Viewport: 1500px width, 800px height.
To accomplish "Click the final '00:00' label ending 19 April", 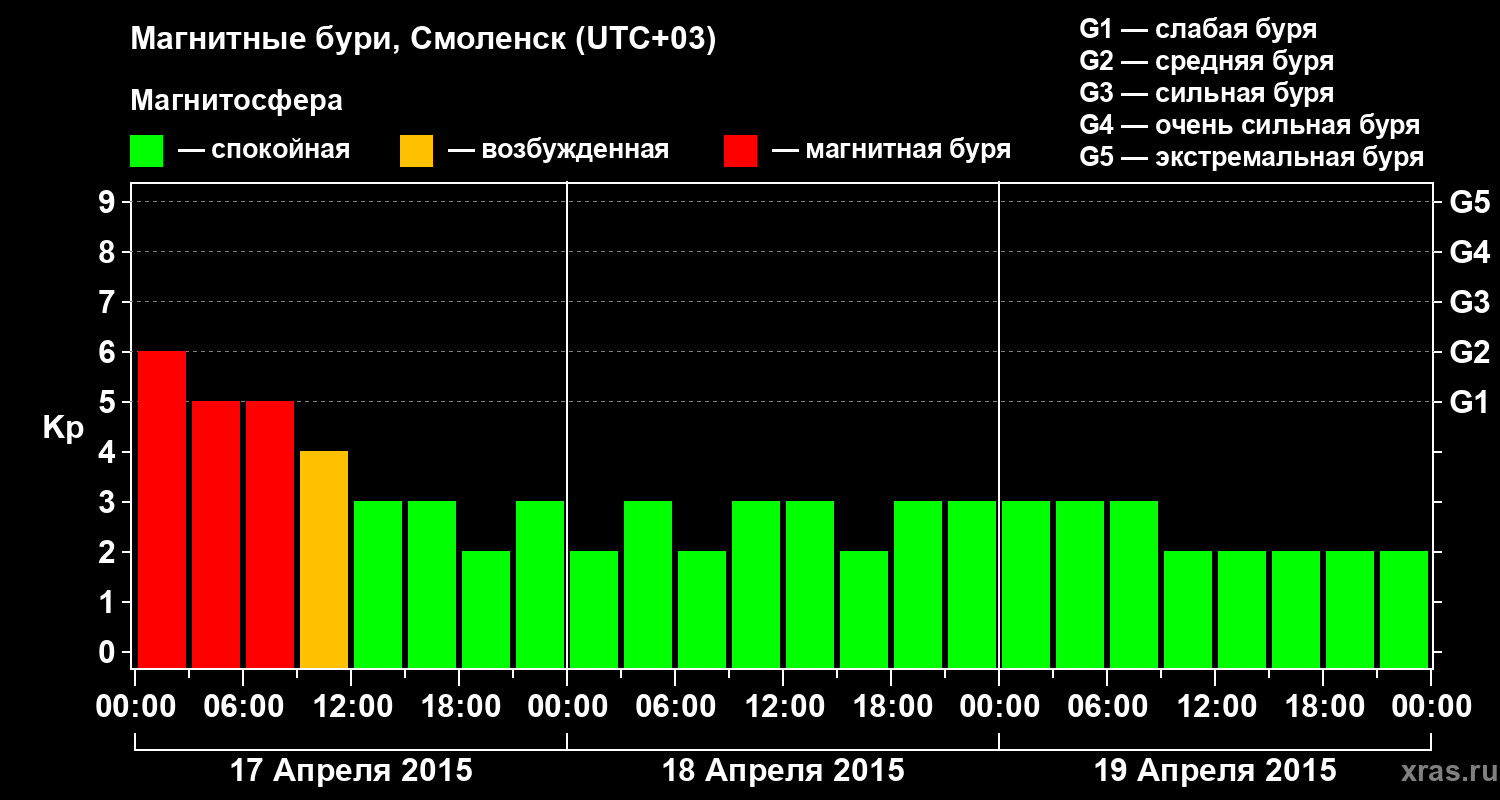I will 1431,707.
